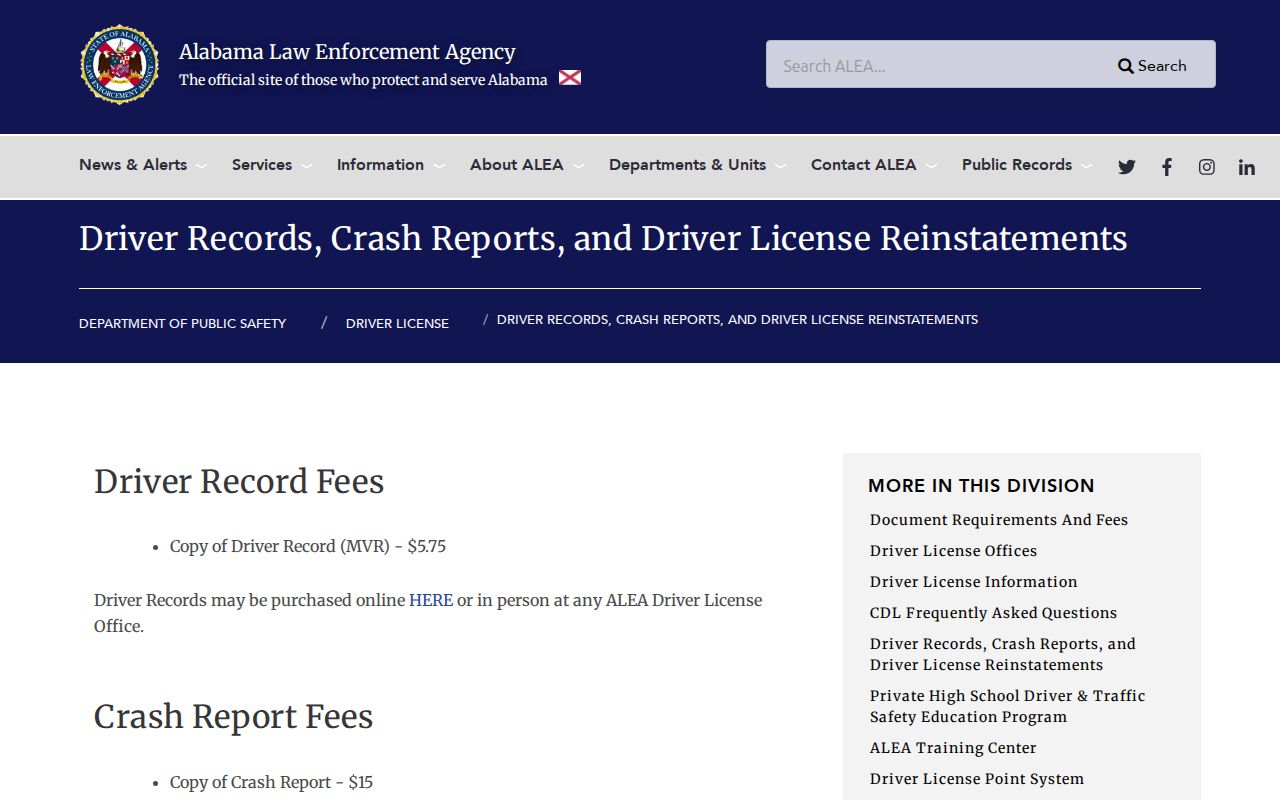Click the Alabama state flag icon

(570, 78)
